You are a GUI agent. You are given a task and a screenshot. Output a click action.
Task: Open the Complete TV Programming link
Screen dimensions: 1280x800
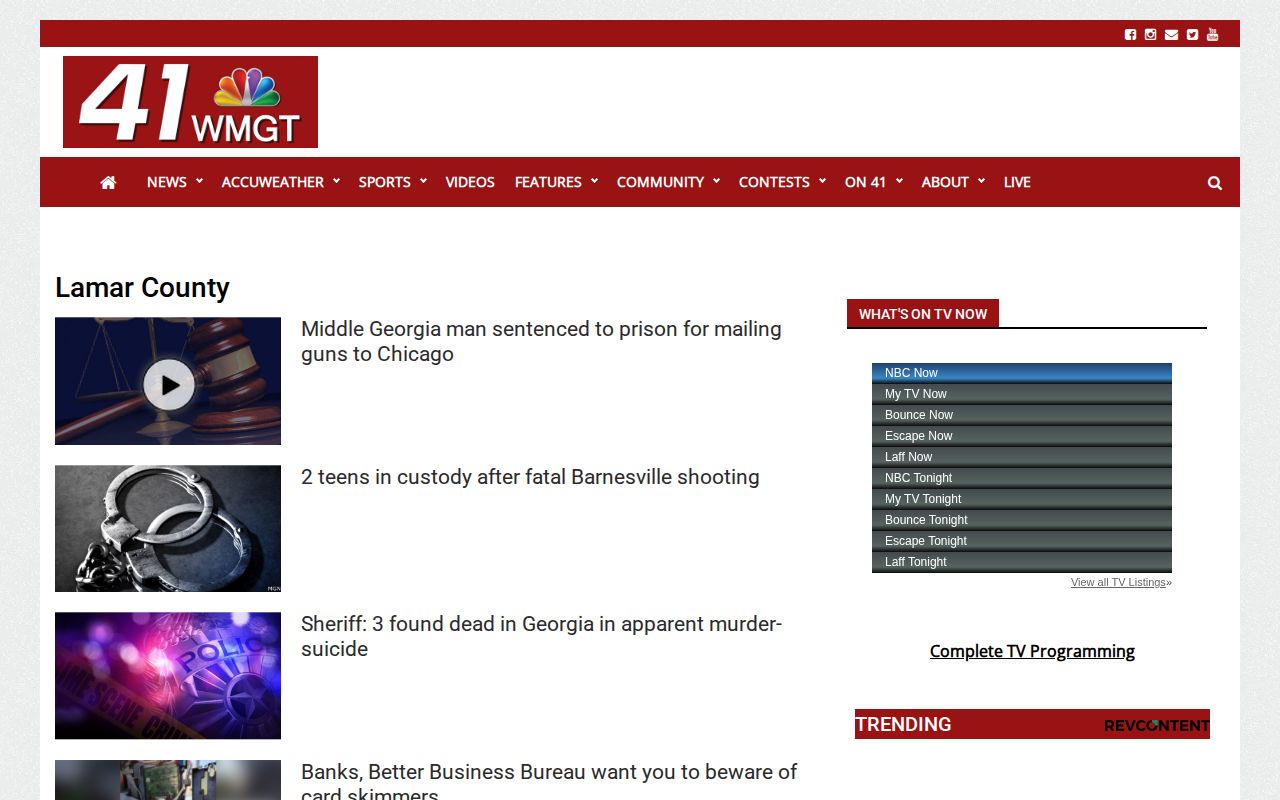(x=1032, y=651)
